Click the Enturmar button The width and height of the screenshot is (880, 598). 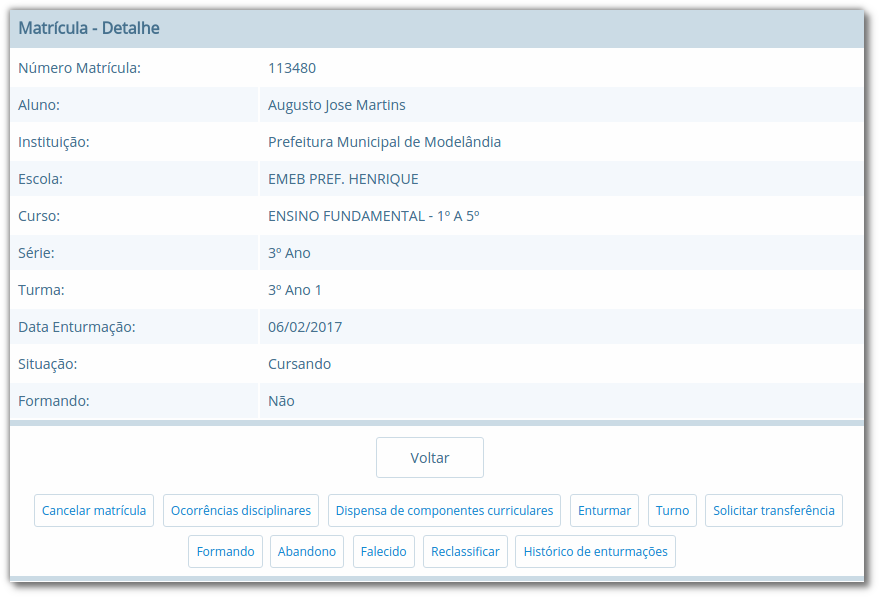coord(604,510)
